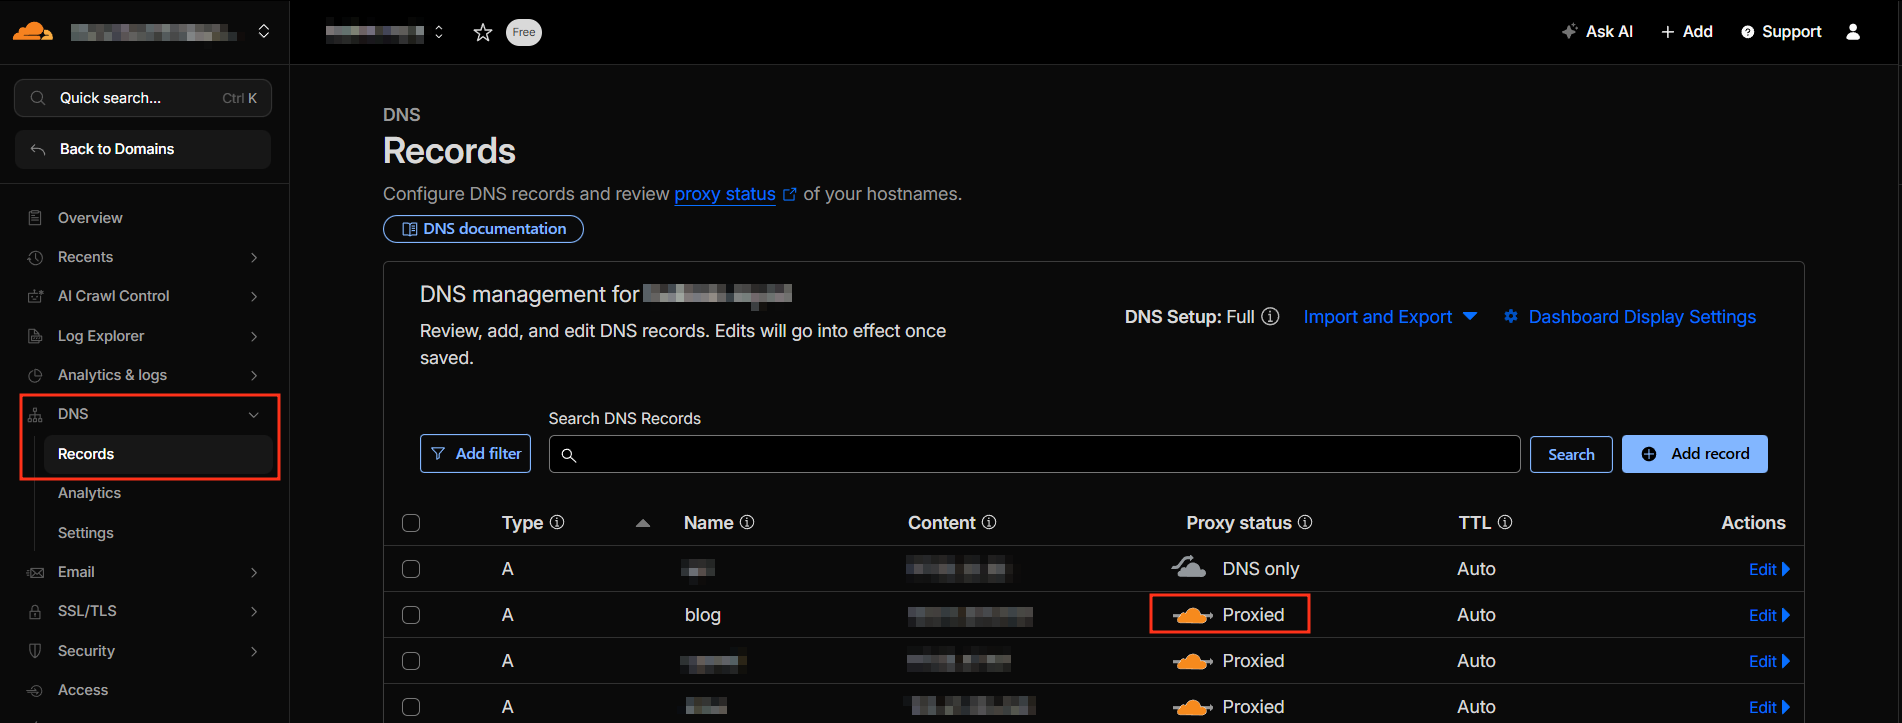Open Import and Export dropdown
Image resolution: width=1902 pixels, height=723 pixels.
tap(1390, 317)
